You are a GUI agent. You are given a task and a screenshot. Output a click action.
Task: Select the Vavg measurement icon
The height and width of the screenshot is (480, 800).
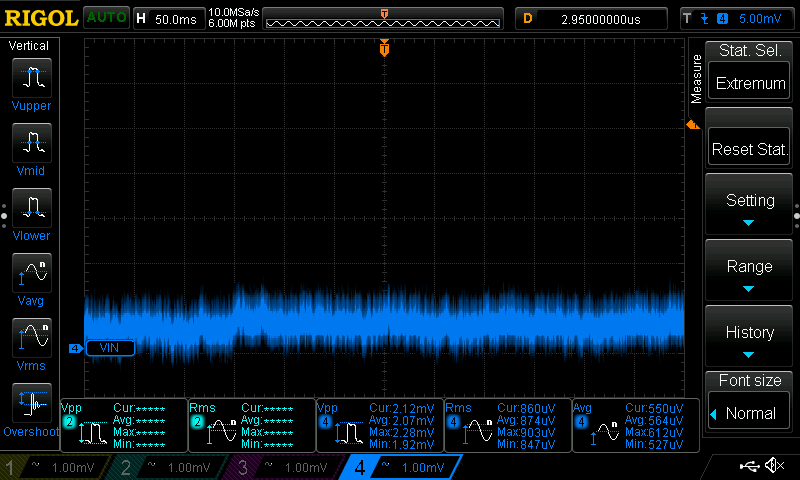[32, 273]
